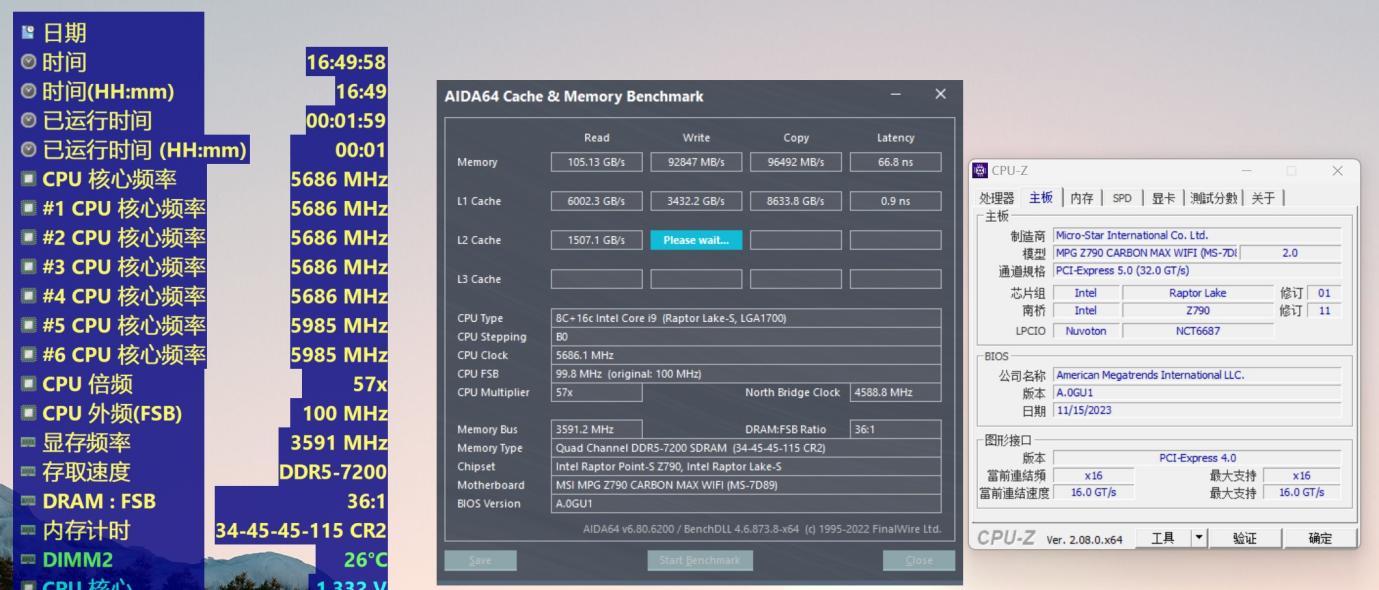Screen dimensions: 1379x590
Task: Click the clock icon beside 已运行时间 (HH:mm)
Action: 28,151
